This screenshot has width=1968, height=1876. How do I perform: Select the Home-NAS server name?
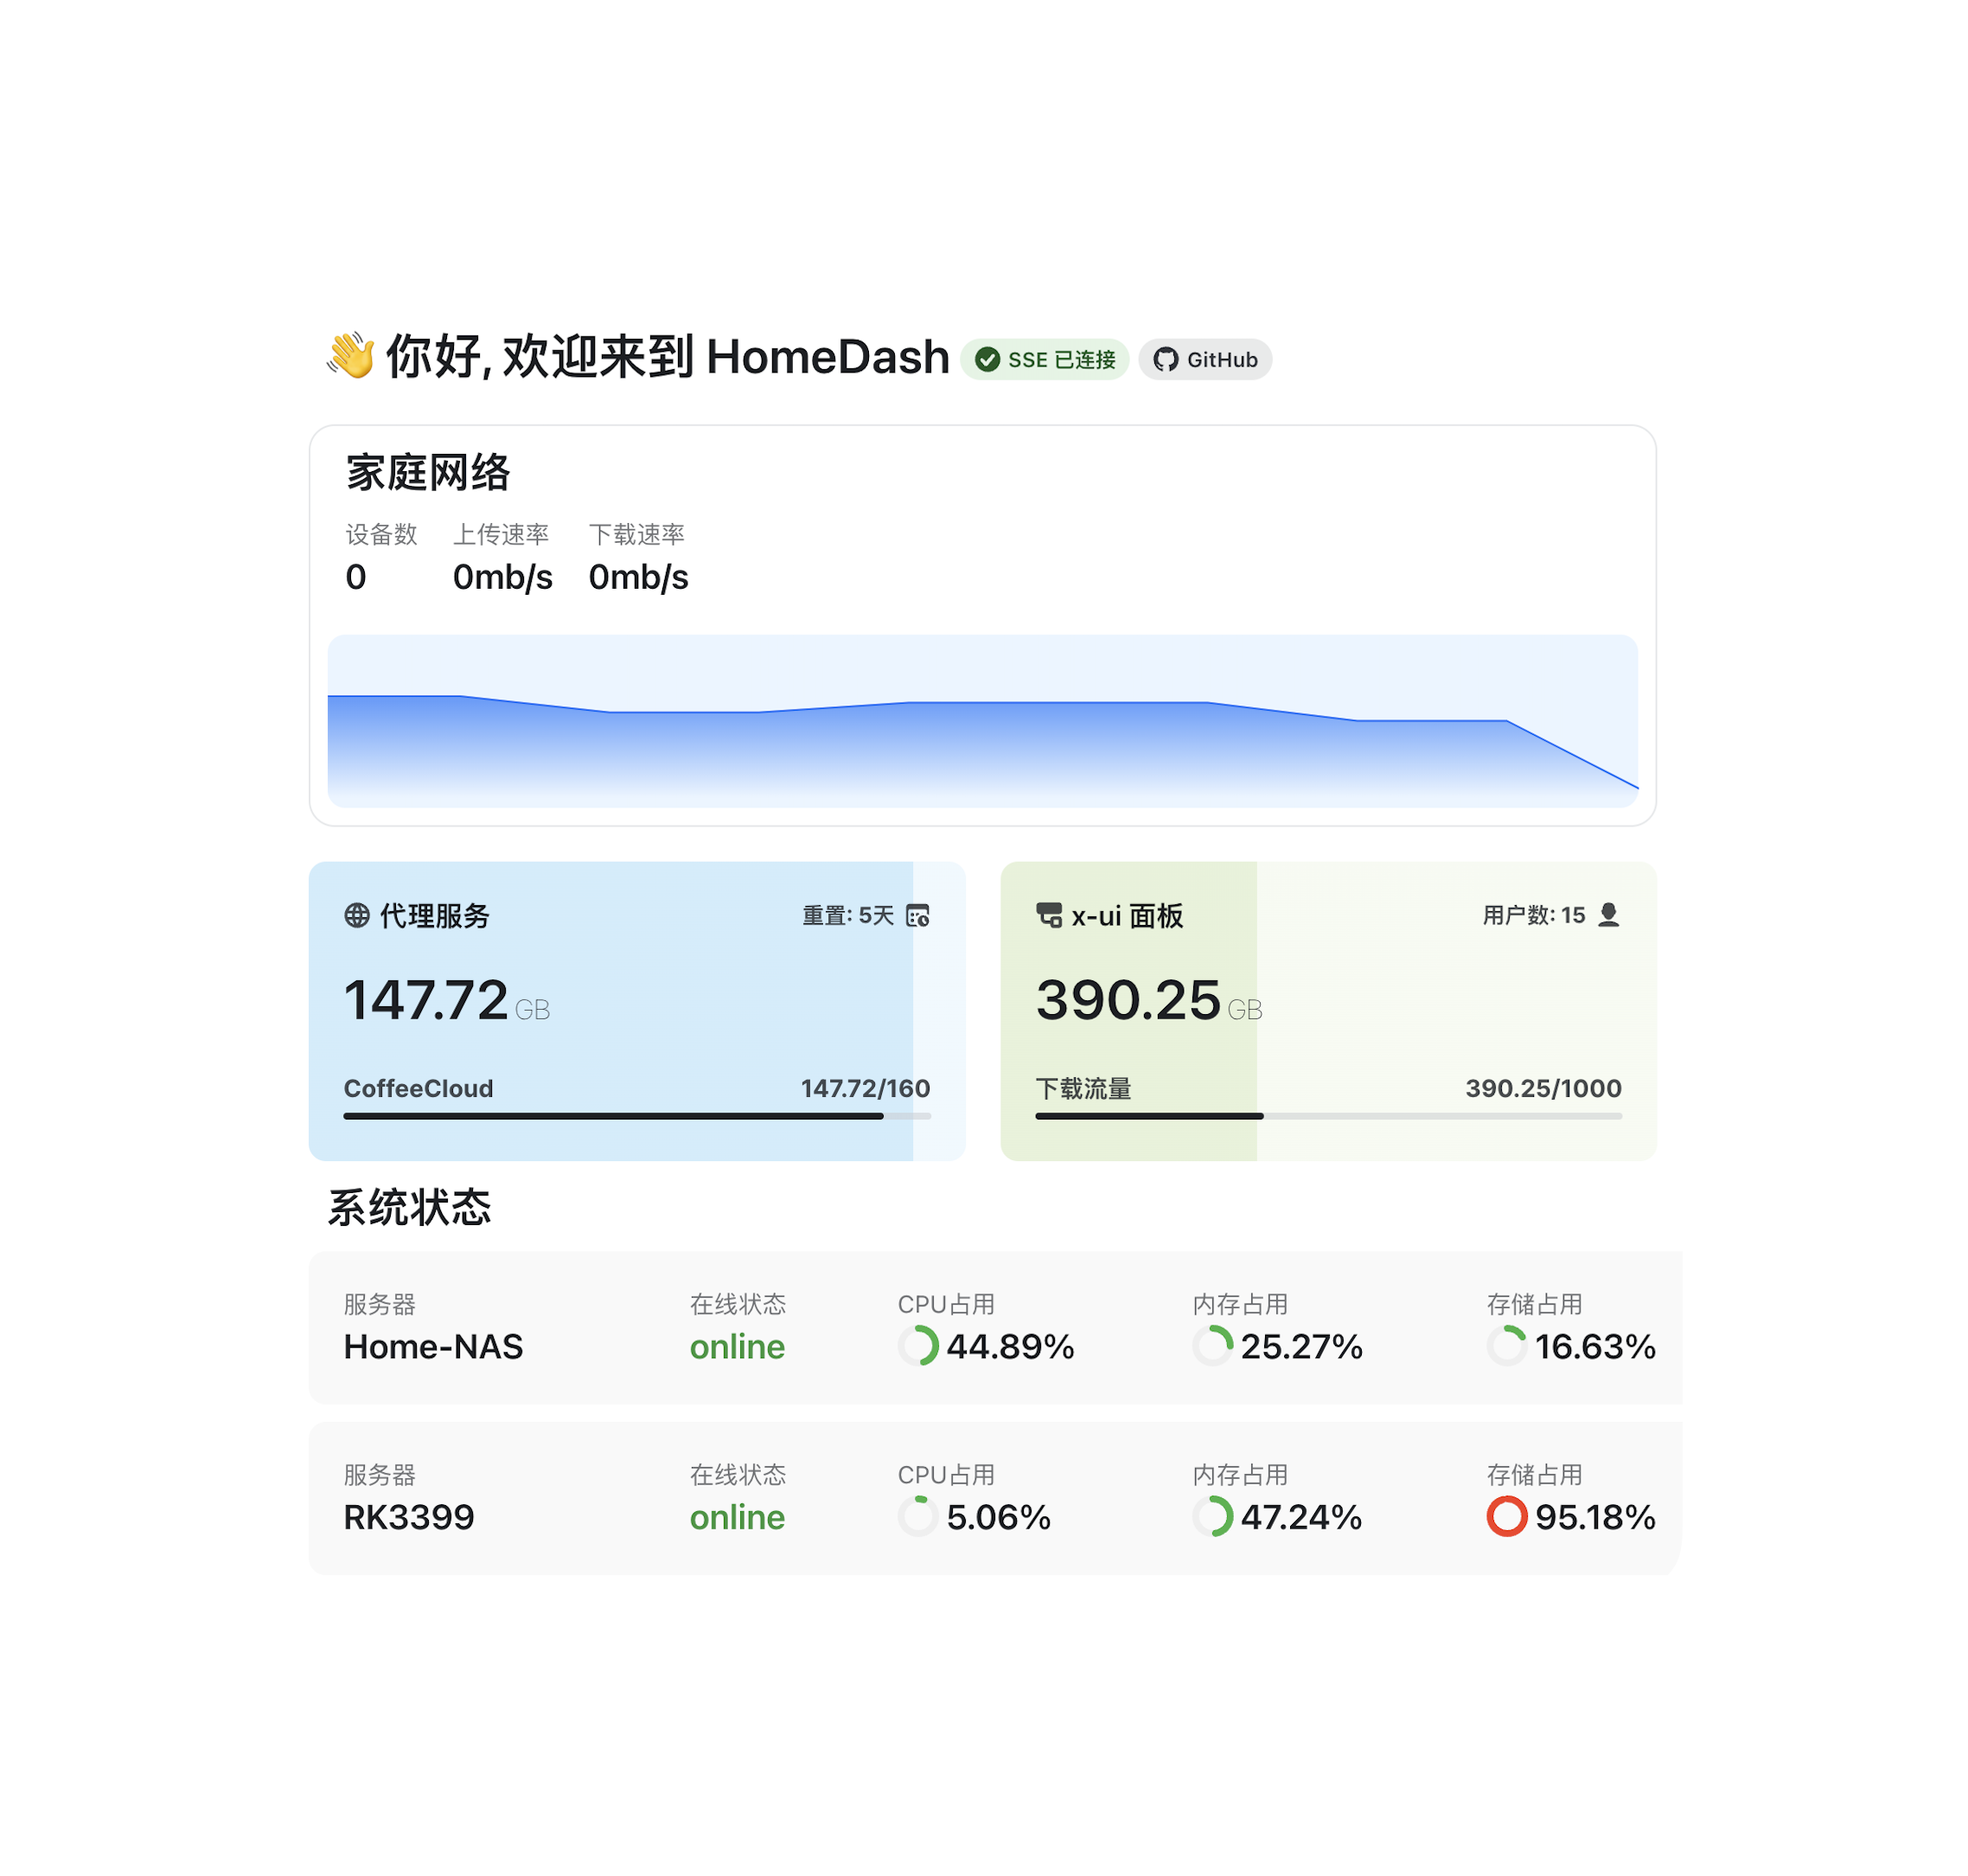tap(433, 1348)
